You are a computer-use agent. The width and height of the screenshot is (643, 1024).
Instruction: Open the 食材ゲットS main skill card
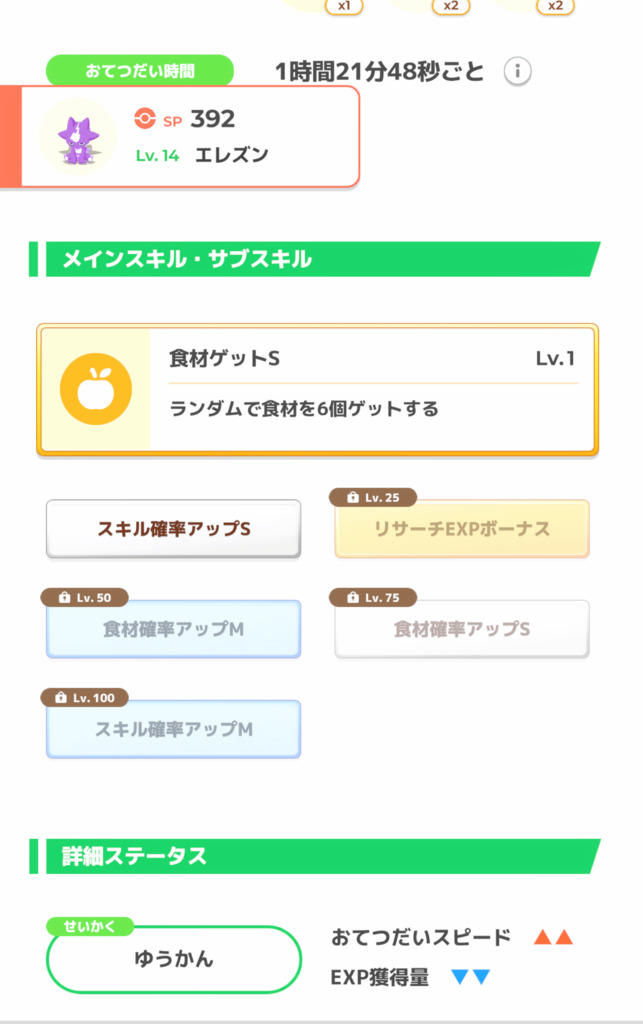(317, 389)
